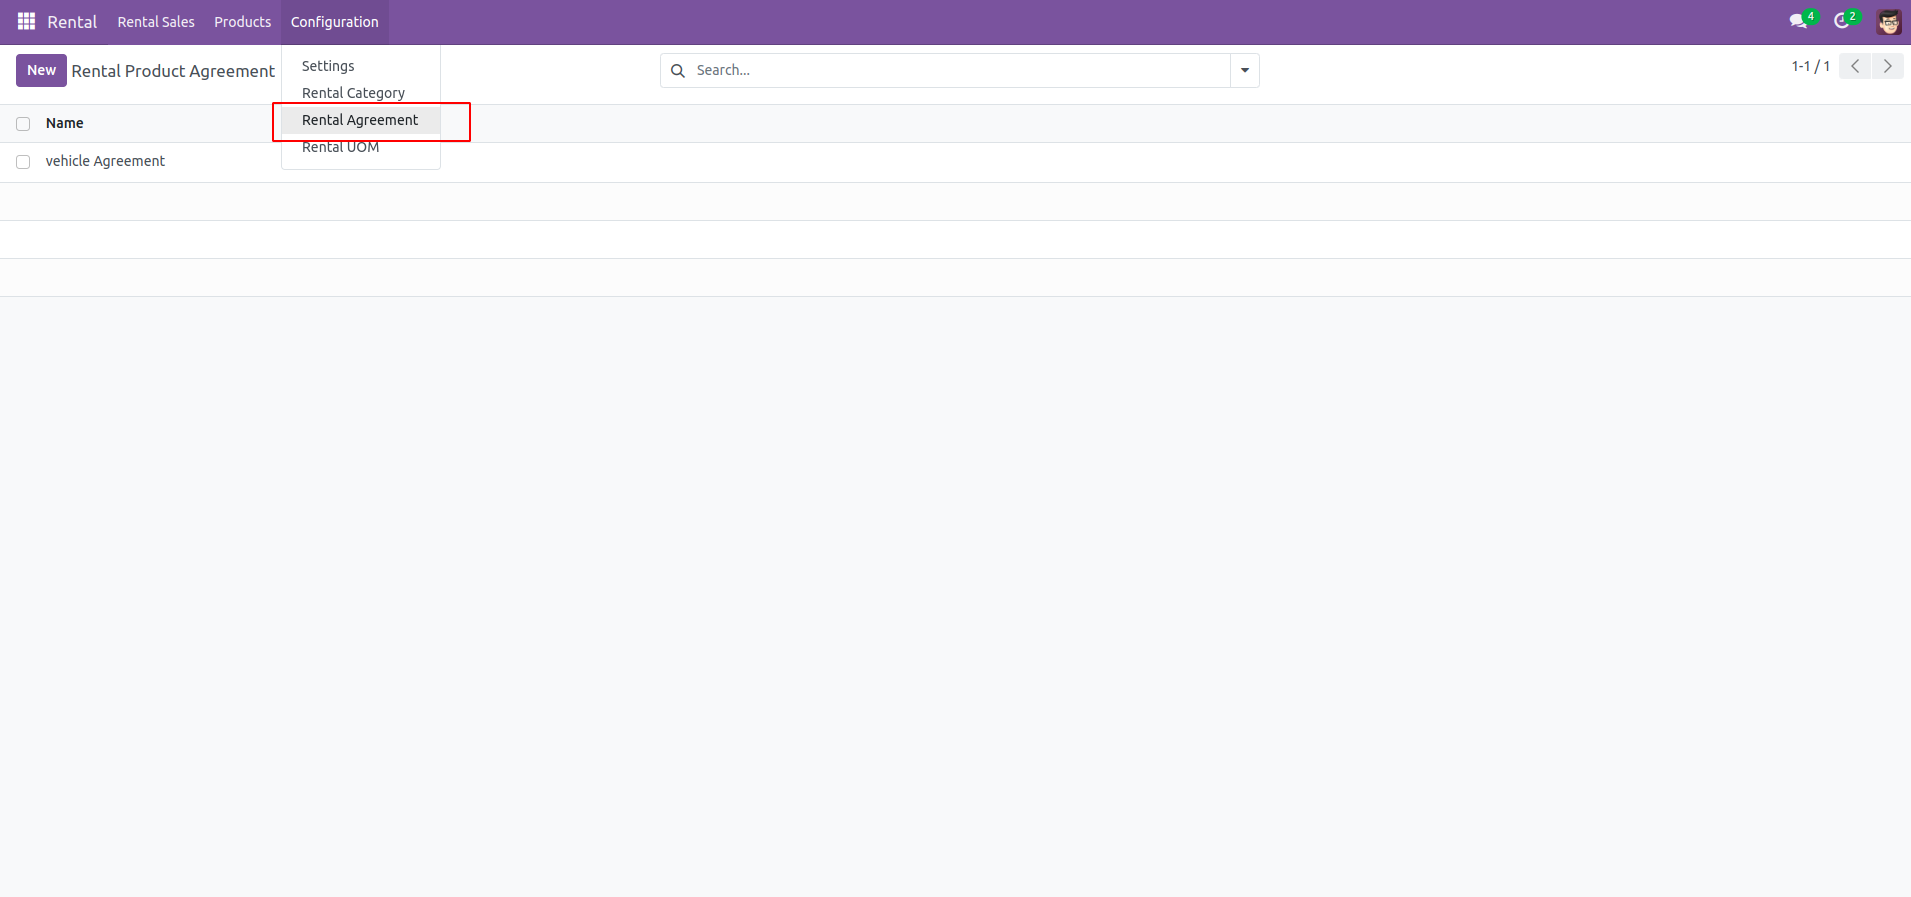Toggle the select-all checkbox beside Name header

pos(23,124)
